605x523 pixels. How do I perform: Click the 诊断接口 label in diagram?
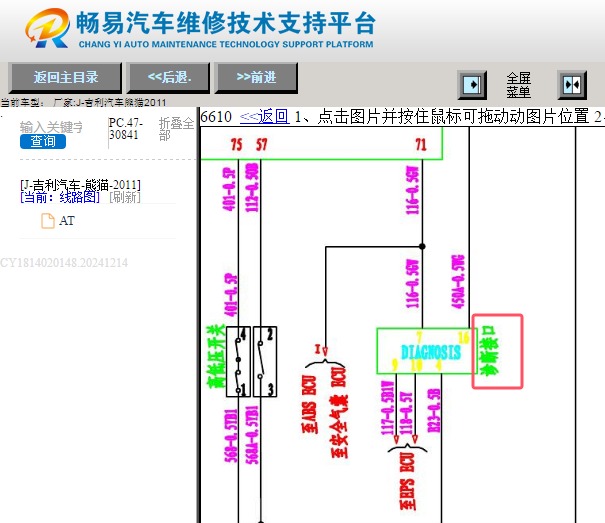pos(488,351)
